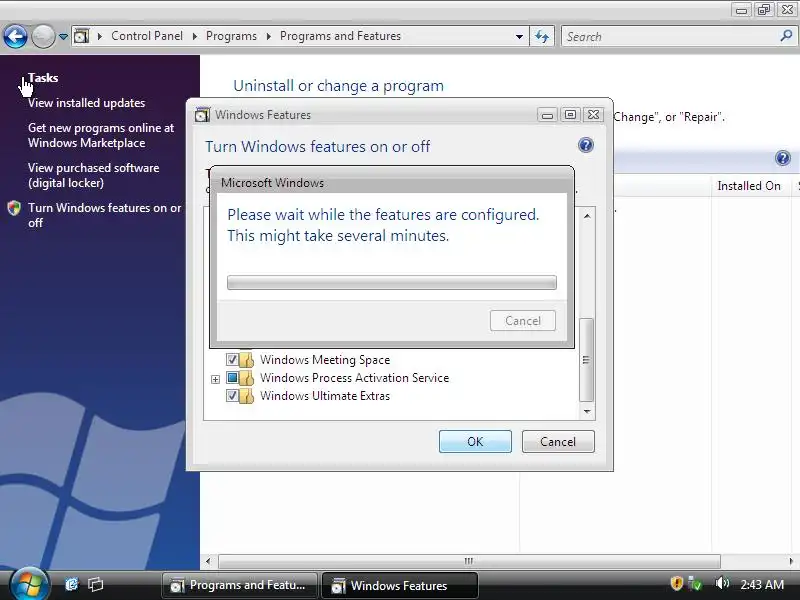800x600 pixels.
Task: Open the Windows Start orb
Action: click(29, 584)
